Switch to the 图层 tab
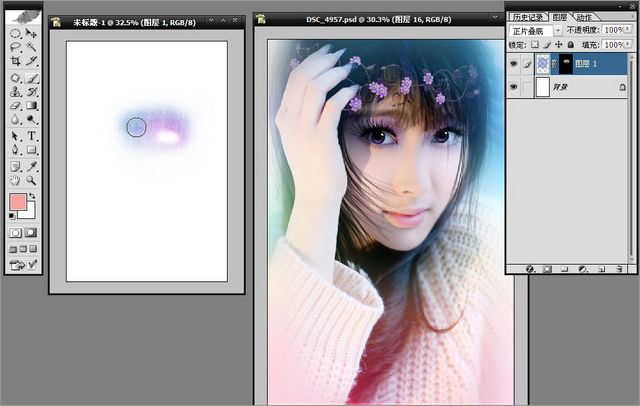The image size is (640, 406). 560,17
